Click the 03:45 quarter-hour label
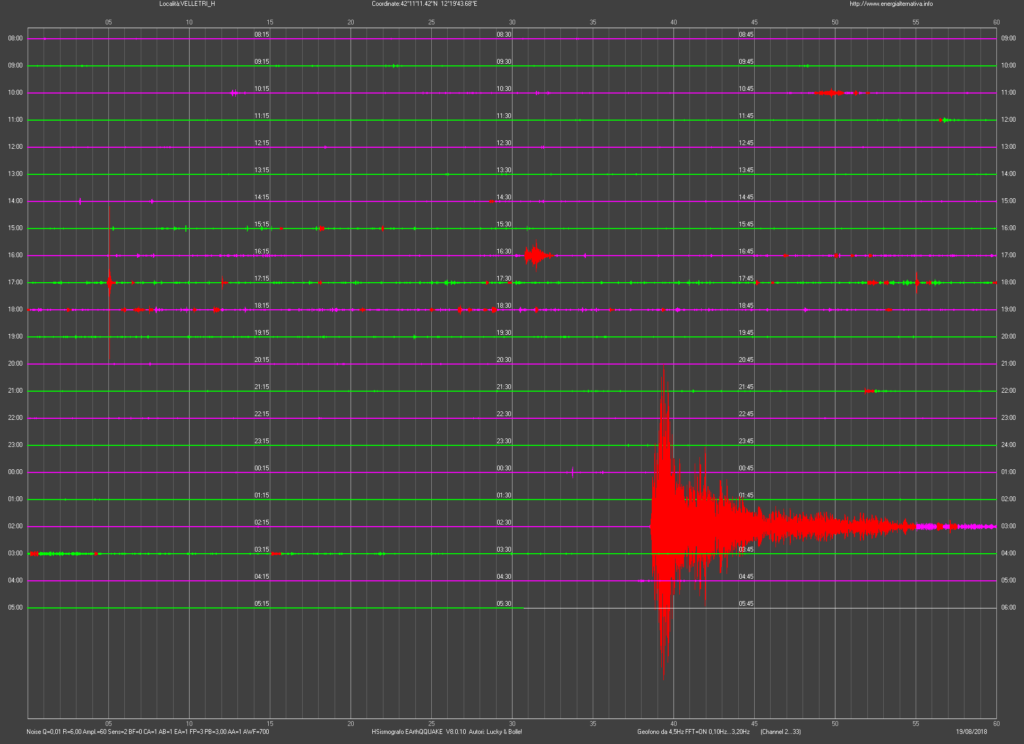This screenshot has height=744, width=1024. point(746,549)
